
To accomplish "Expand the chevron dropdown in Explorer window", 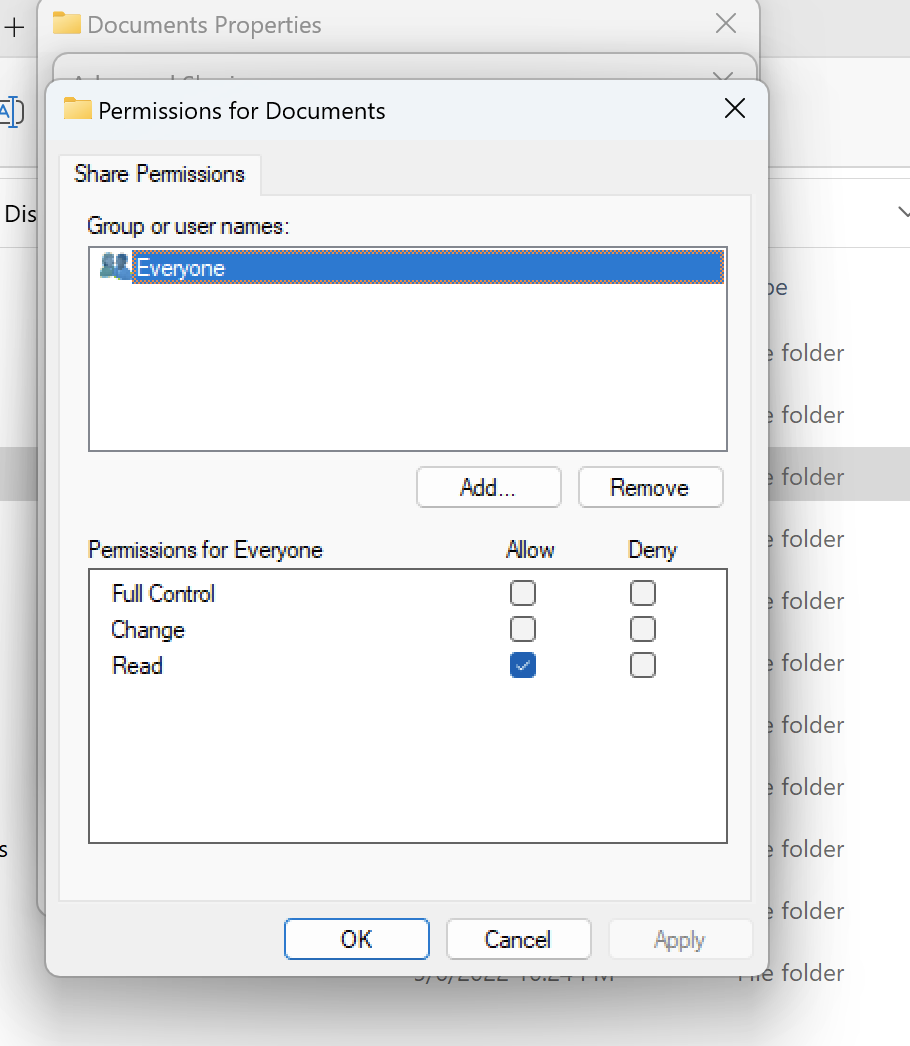I will pyautogui.click(x=903, y=212).
